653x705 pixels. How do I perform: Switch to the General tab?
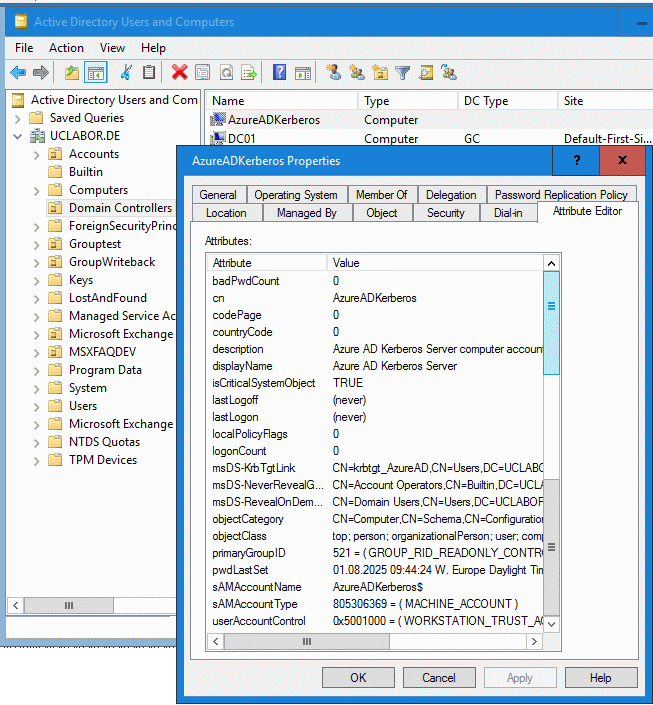(x=218, y=195)
